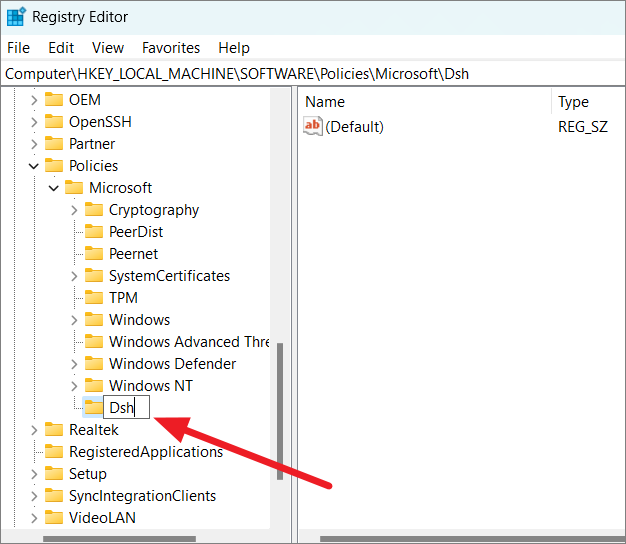Open the File menu
Viewport: 626px width, 544px height.
[18, 48]
